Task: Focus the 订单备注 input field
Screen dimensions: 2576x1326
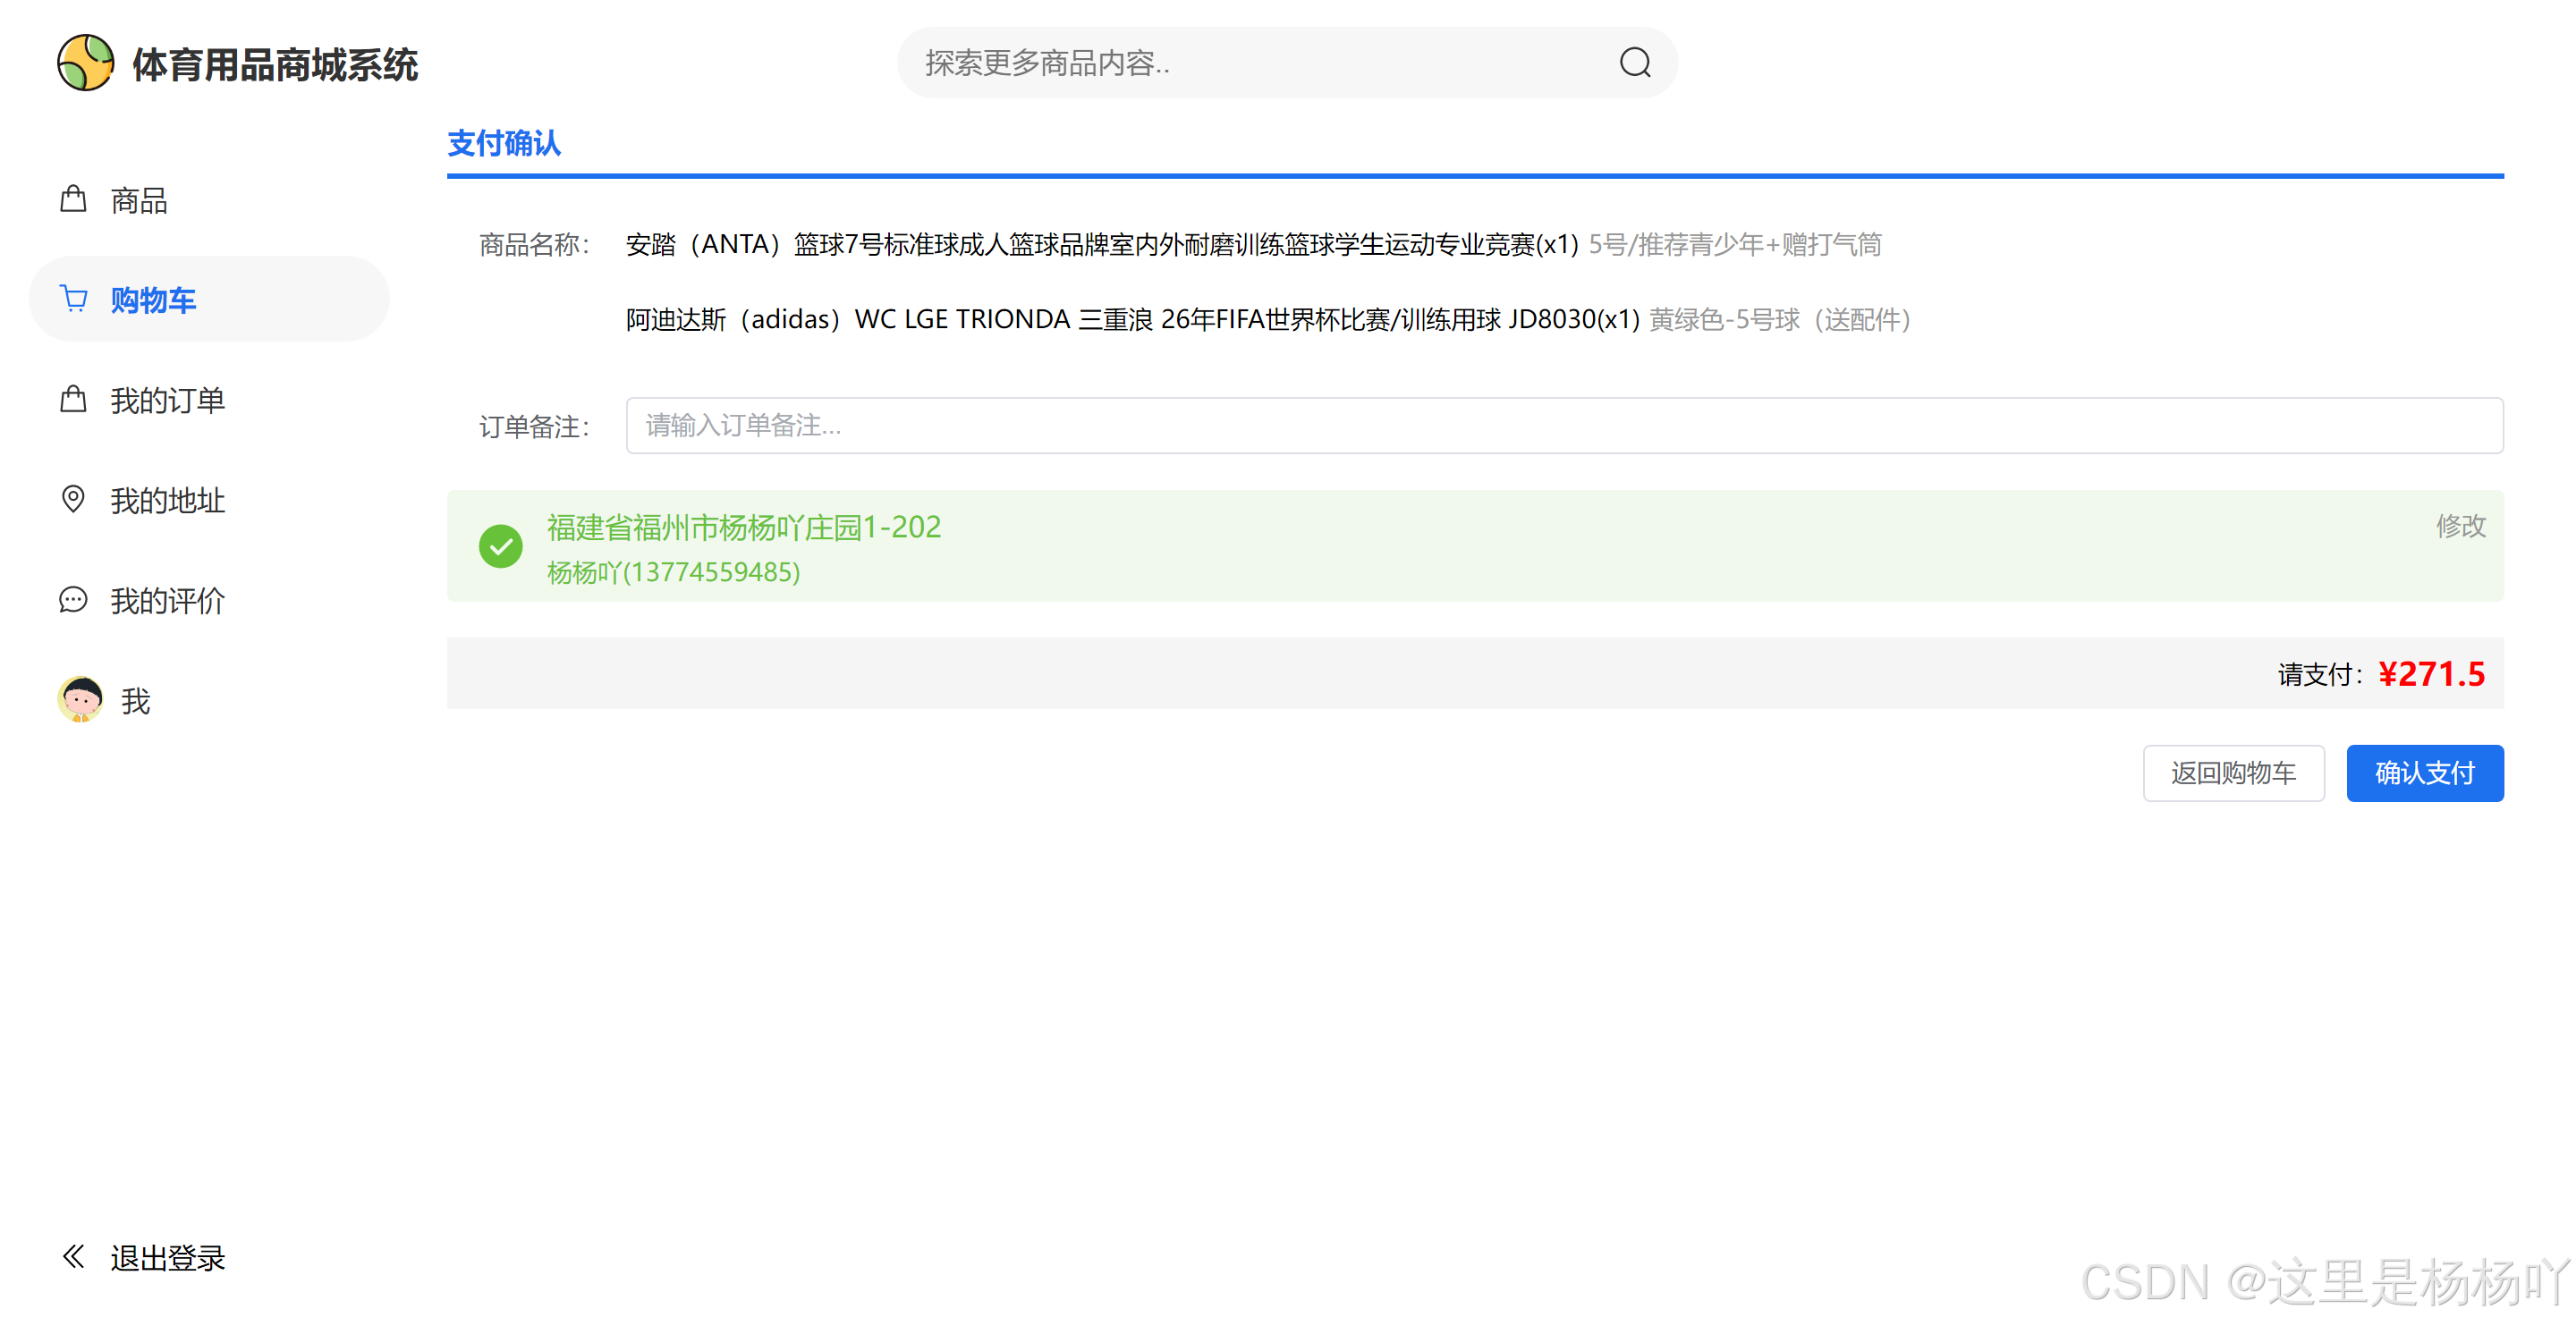Action: tap(1564, 426)
